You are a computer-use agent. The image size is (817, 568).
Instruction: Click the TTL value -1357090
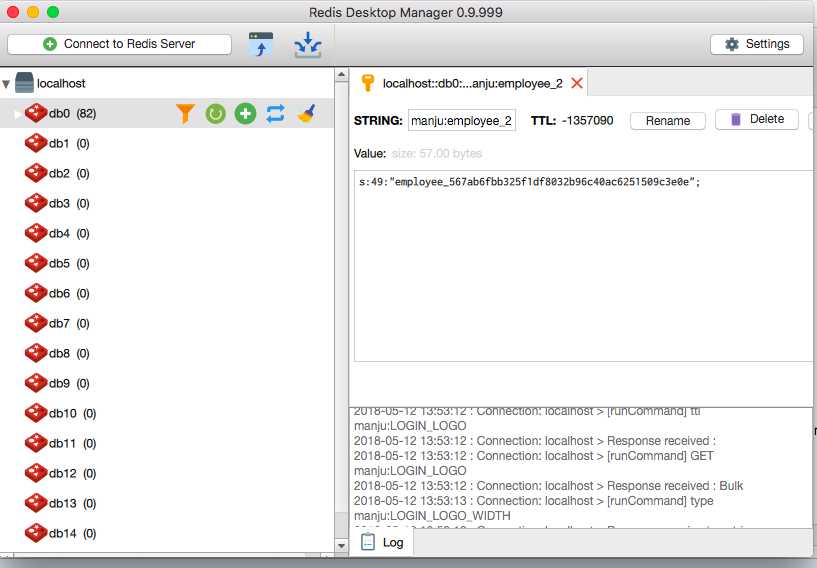click(587, 120)
